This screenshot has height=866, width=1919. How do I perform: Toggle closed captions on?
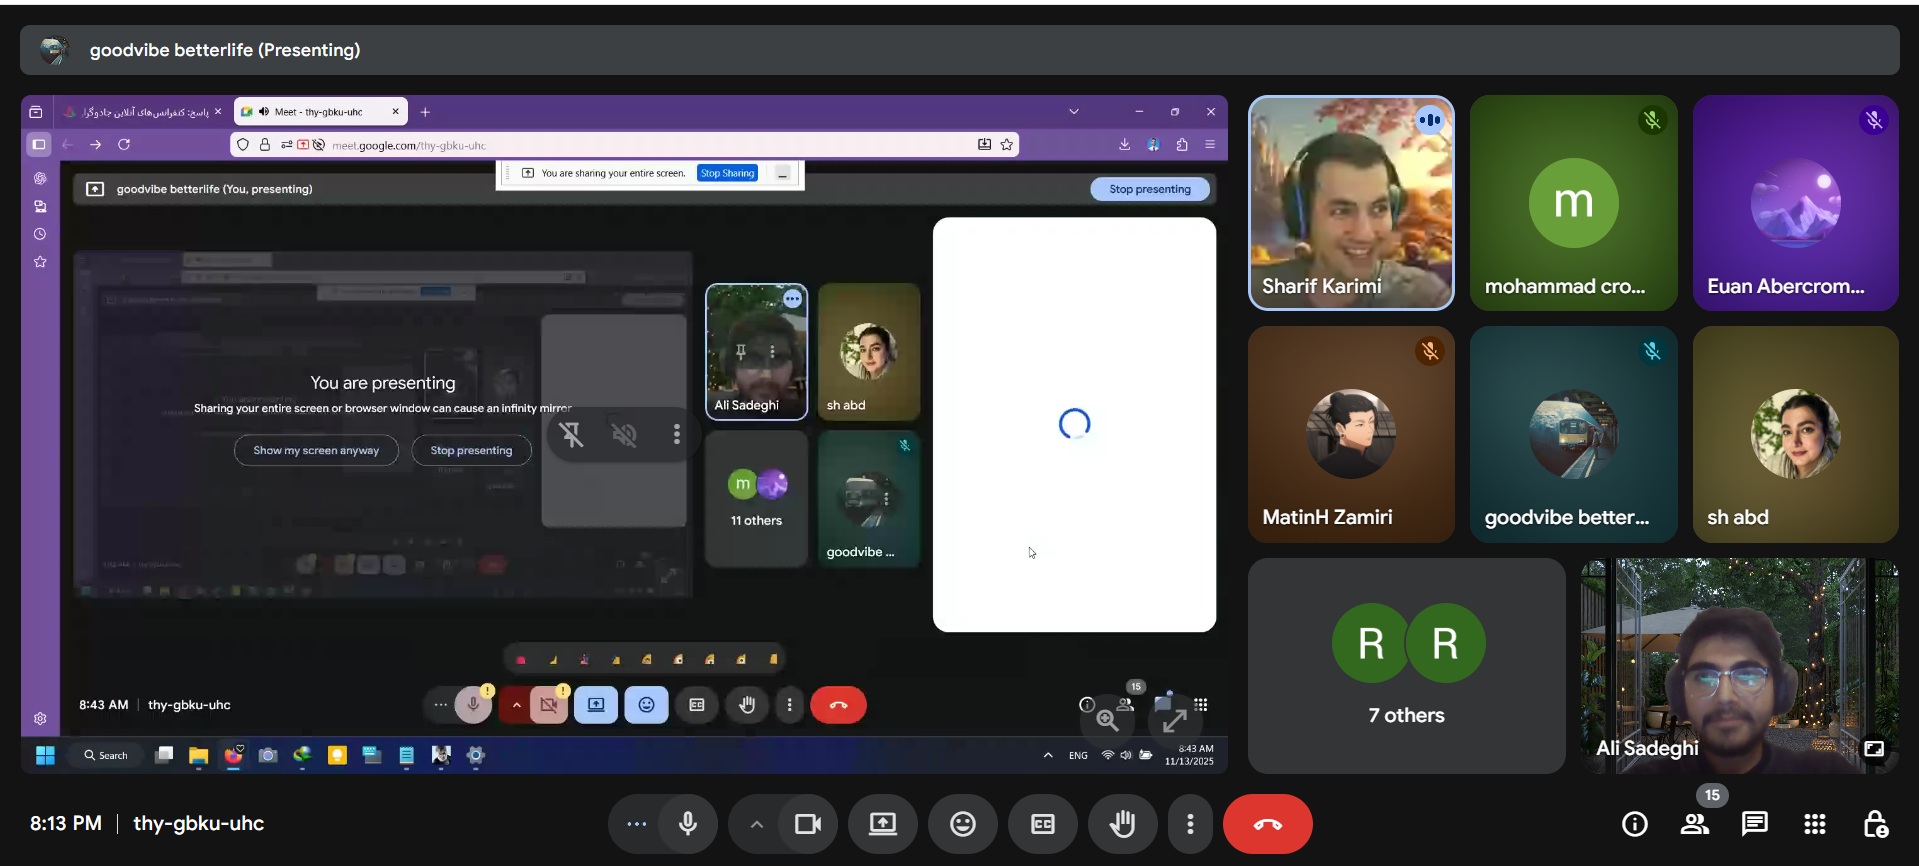pyautogui.click(x=1042, y=824)
